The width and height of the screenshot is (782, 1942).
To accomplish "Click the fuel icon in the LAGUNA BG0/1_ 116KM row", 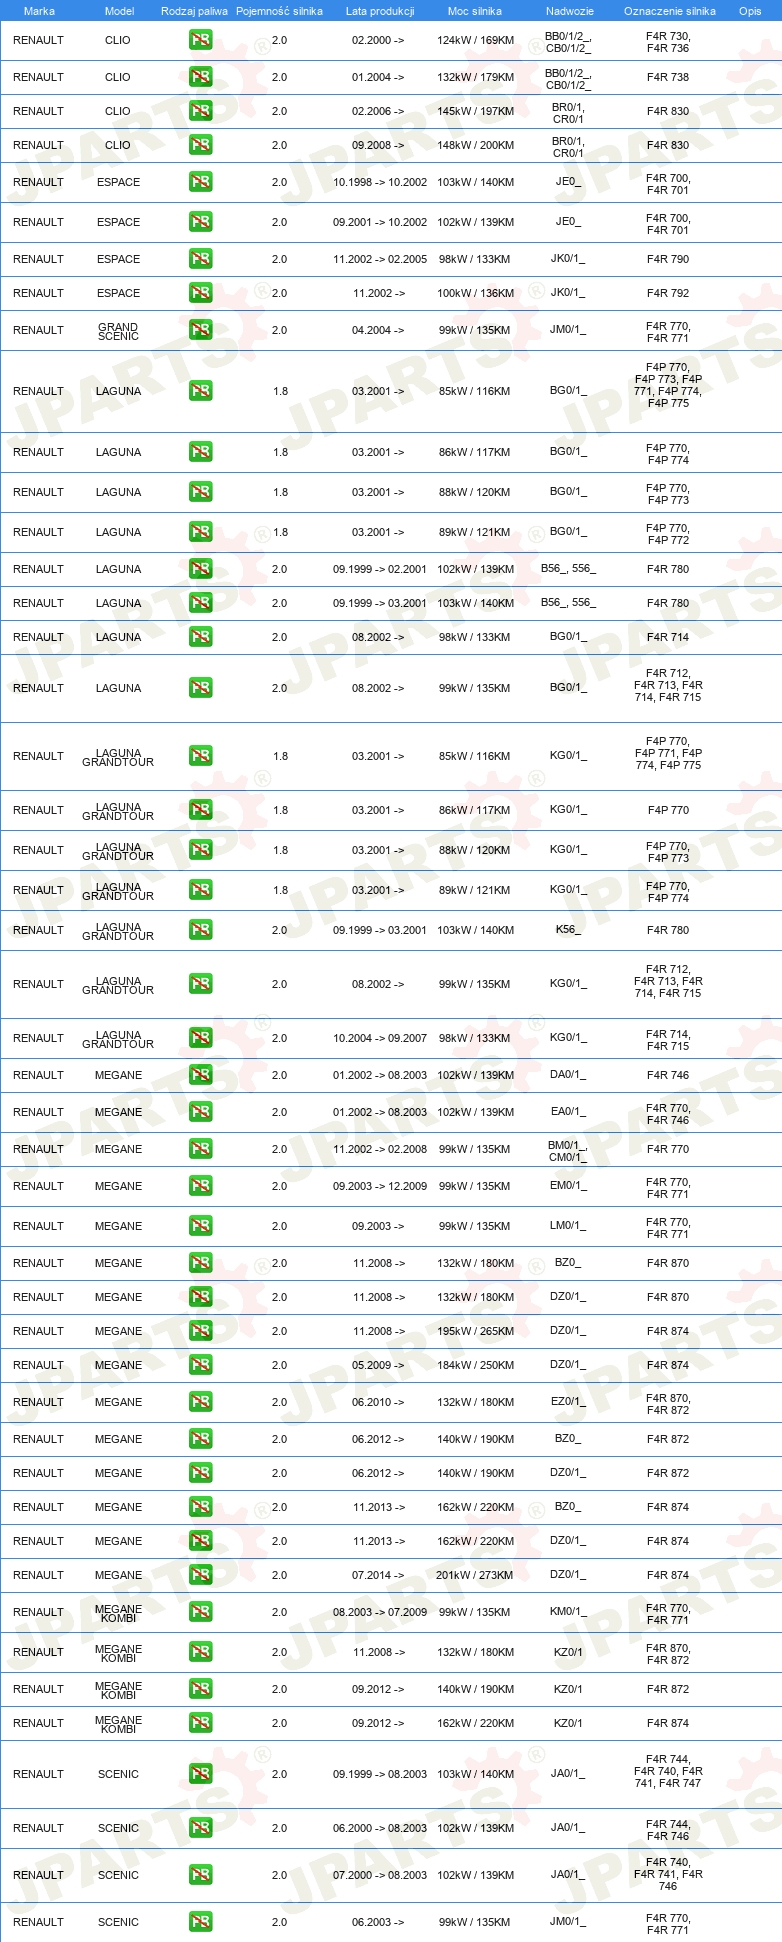I will coord(200,391).
